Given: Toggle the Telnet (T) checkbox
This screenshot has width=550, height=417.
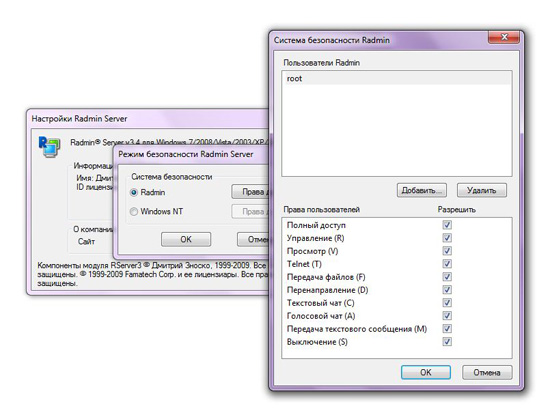Looking at the screenshot, I should (447, 264).
